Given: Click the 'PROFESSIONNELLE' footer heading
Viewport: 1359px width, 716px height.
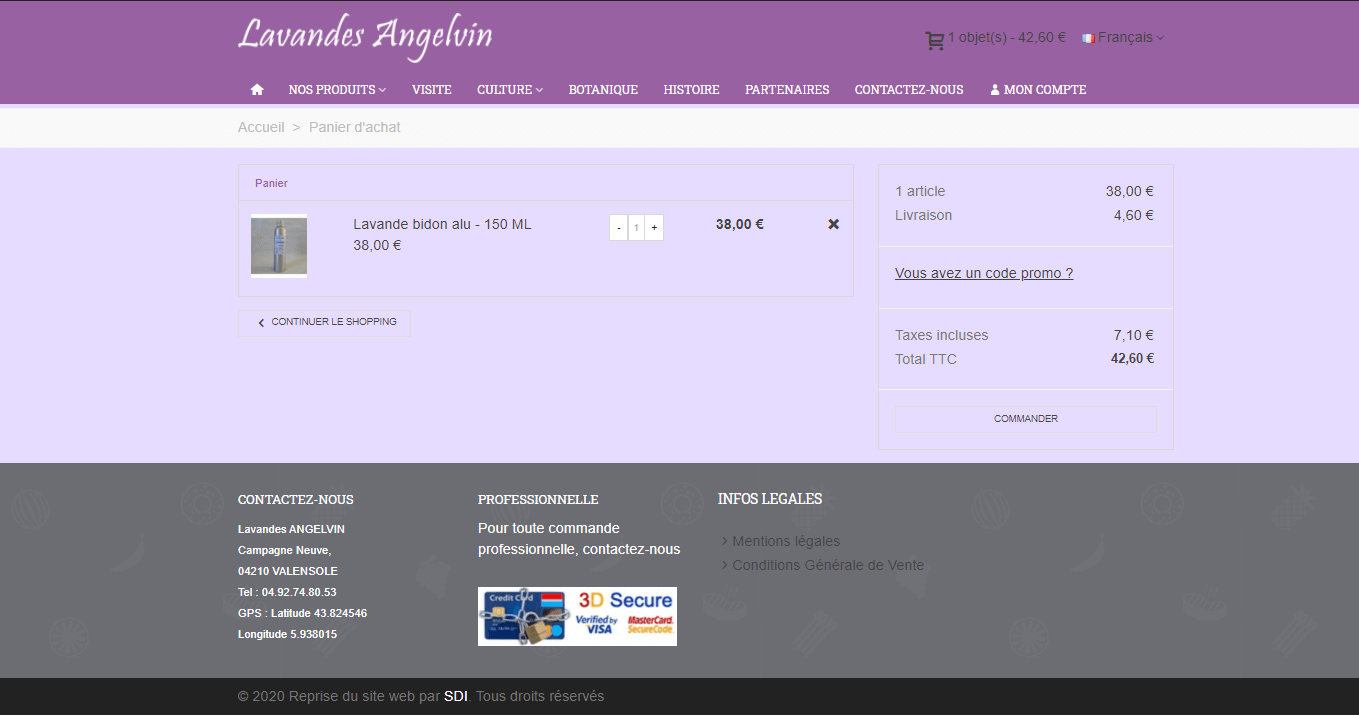Looking at the screenshot, I should [x=538, y=499].
